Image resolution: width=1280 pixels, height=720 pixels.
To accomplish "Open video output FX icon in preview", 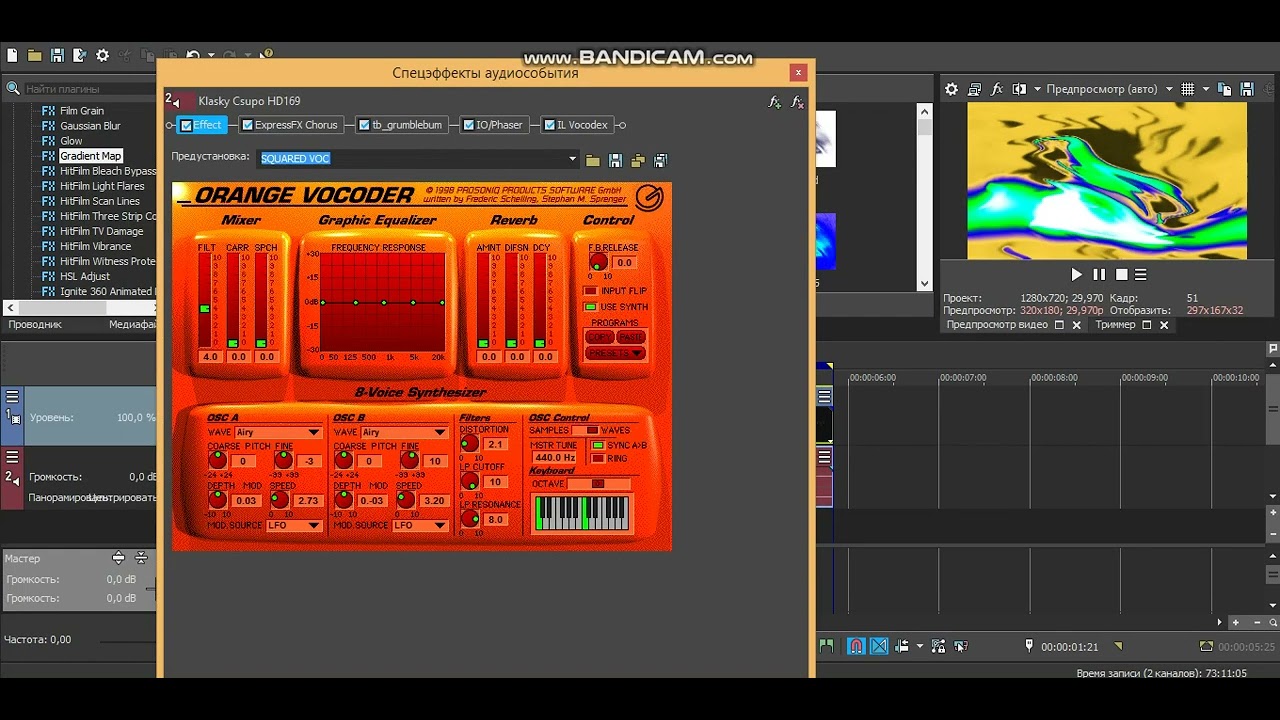I will point(997,89).
